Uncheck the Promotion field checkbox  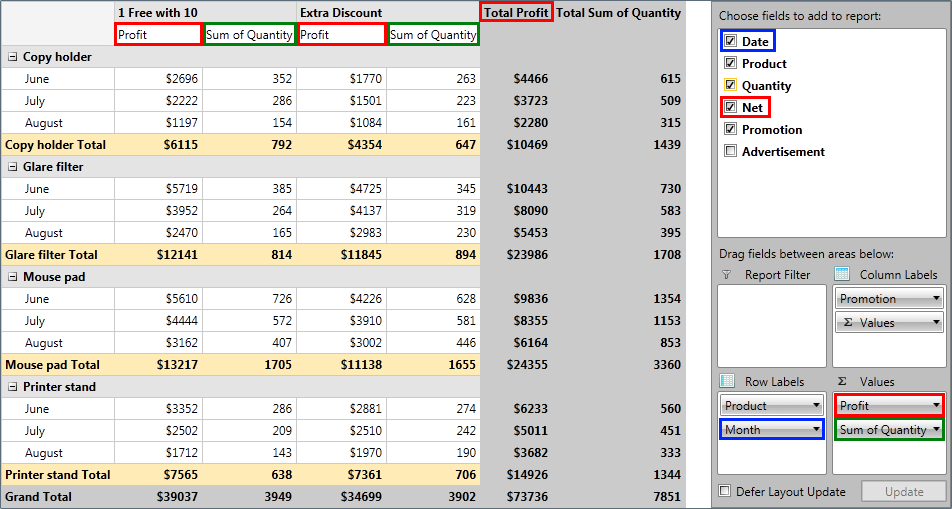coord(731,129)
